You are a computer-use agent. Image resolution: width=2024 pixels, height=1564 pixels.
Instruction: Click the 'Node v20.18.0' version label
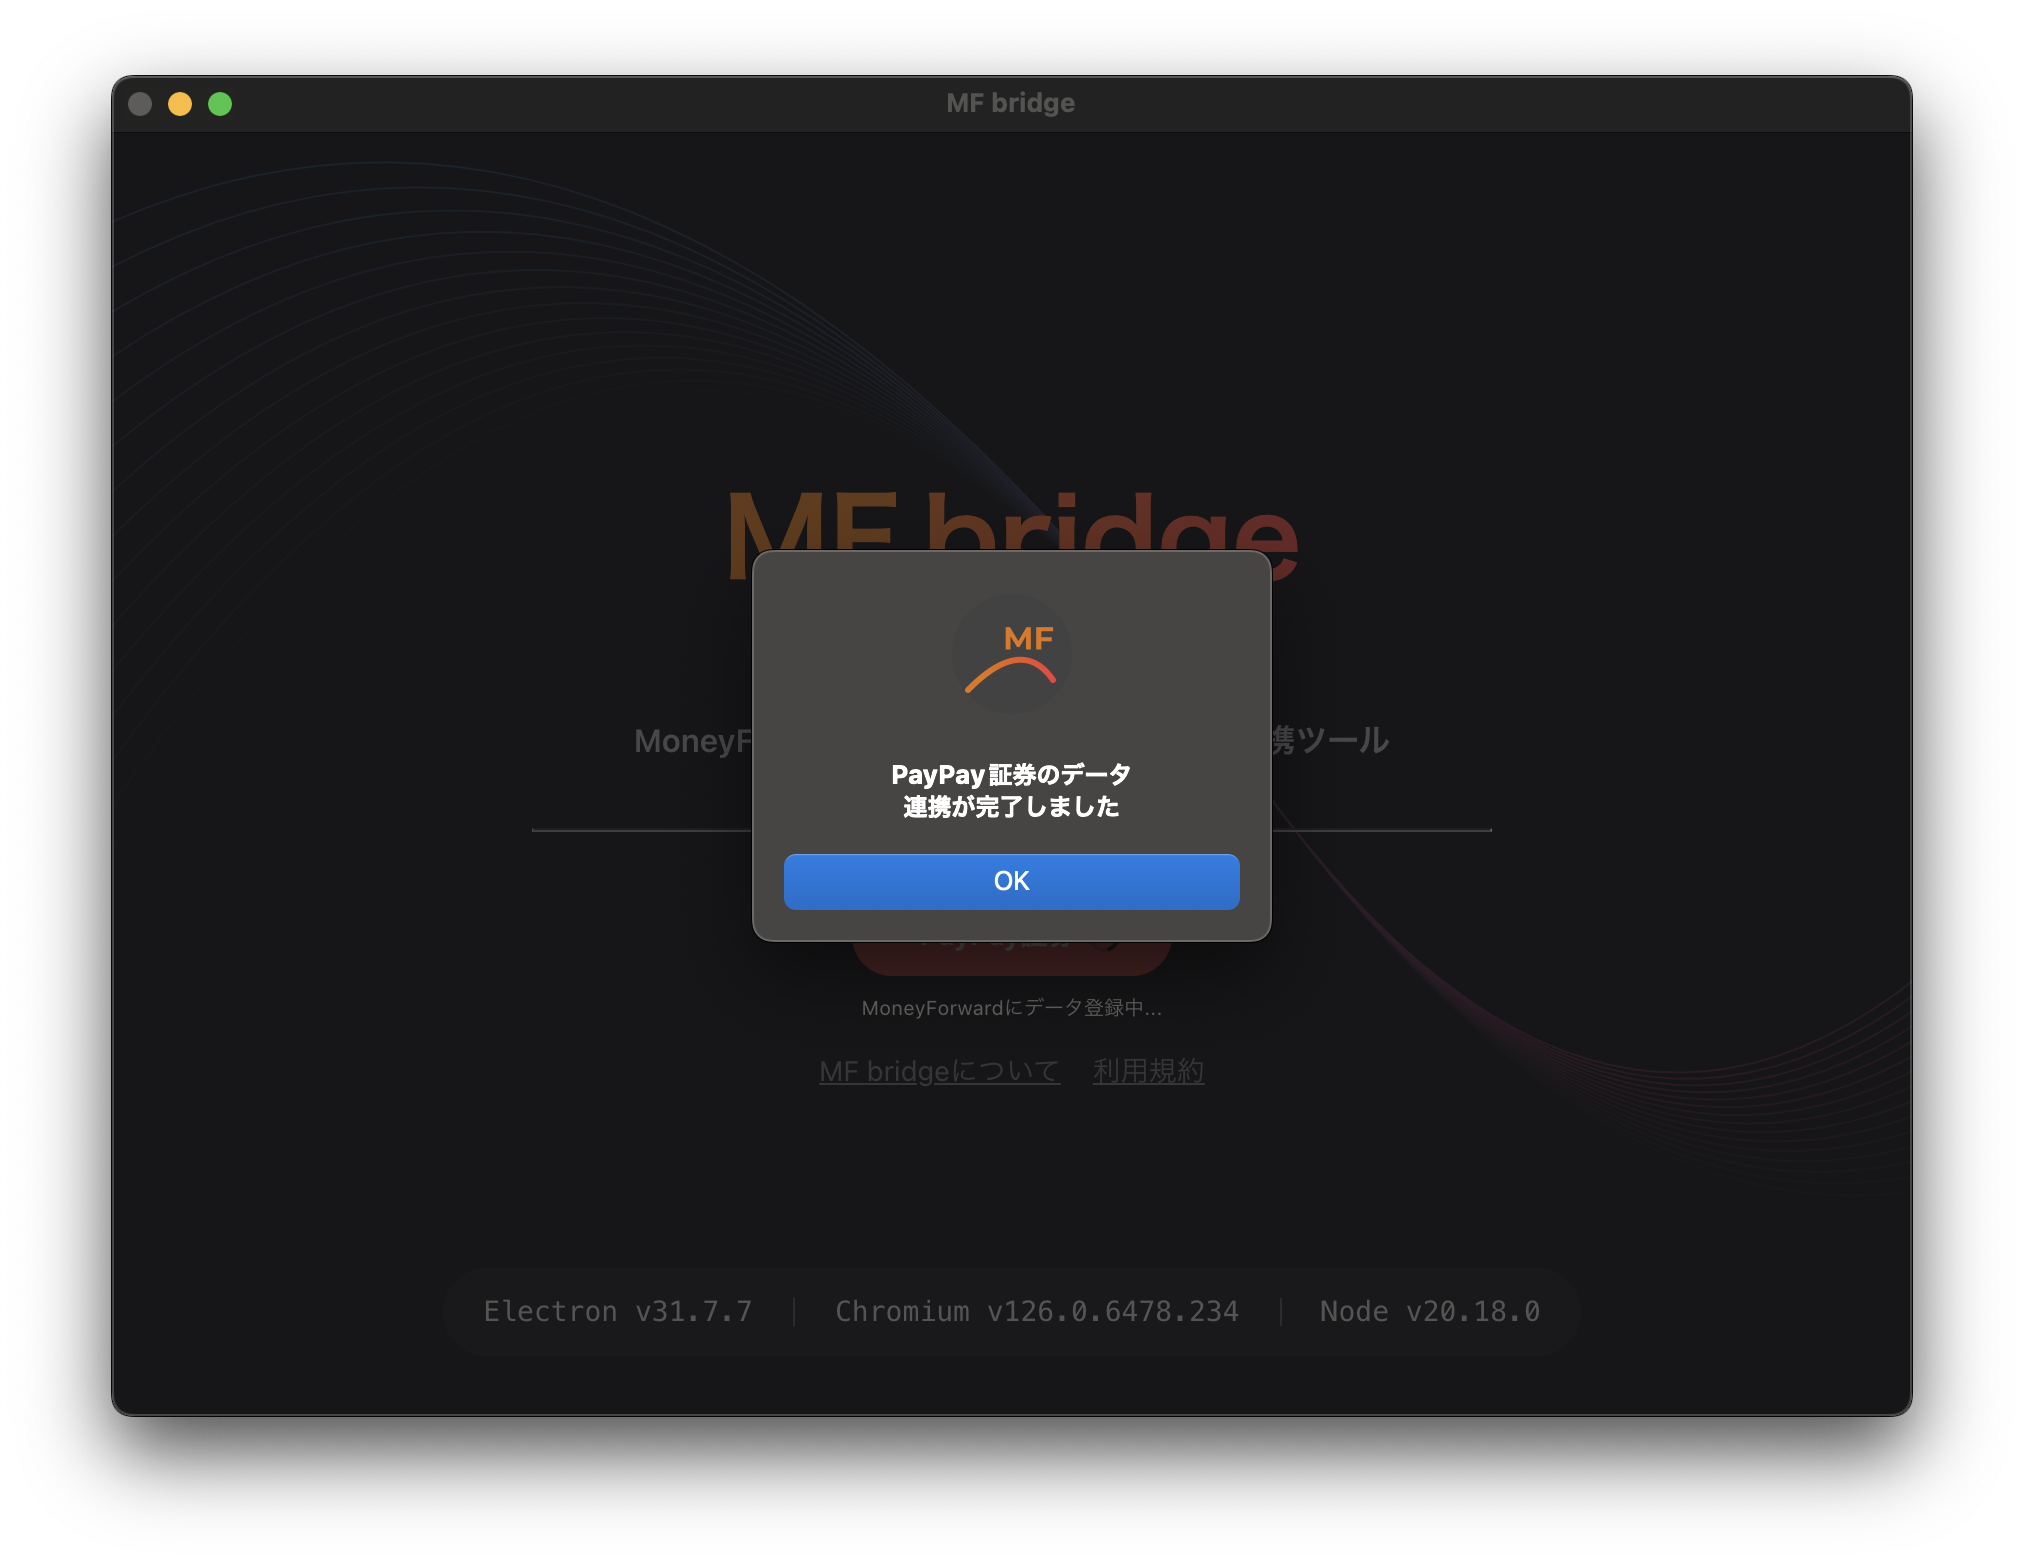pyautogui.click(x=1430, y=1311)
